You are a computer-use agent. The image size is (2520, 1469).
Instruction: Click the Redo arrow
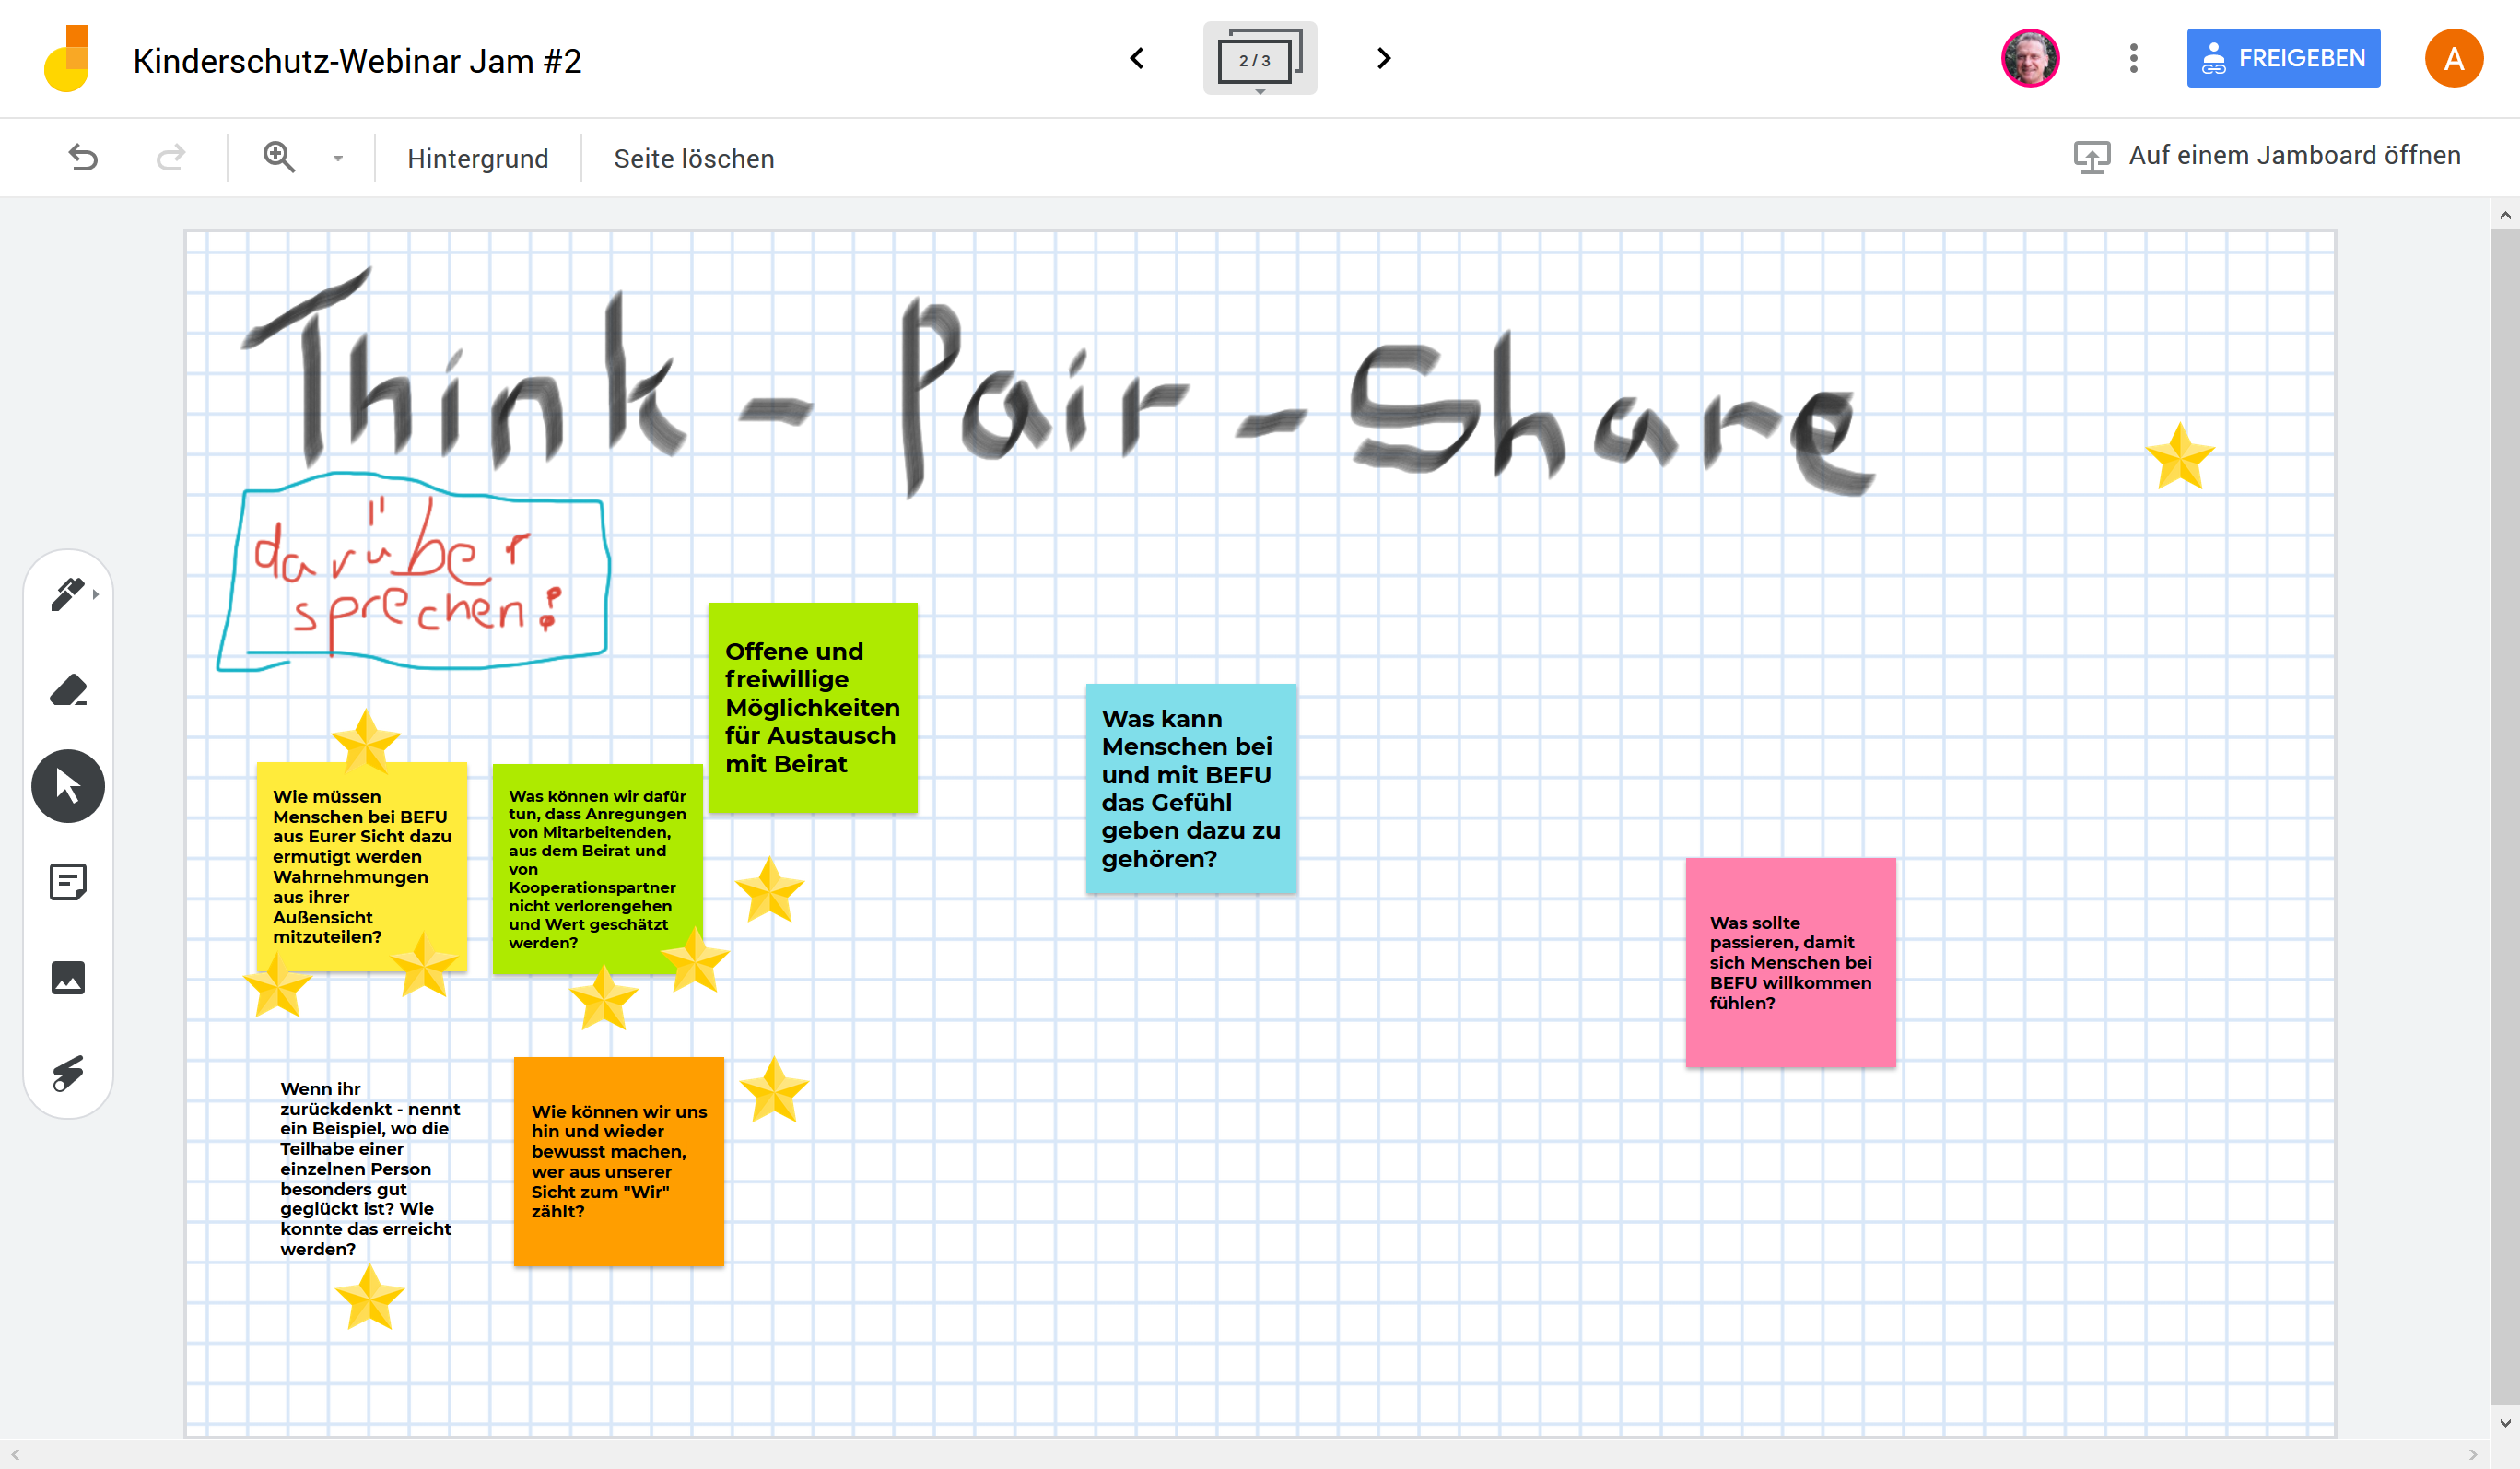point(171,158)
